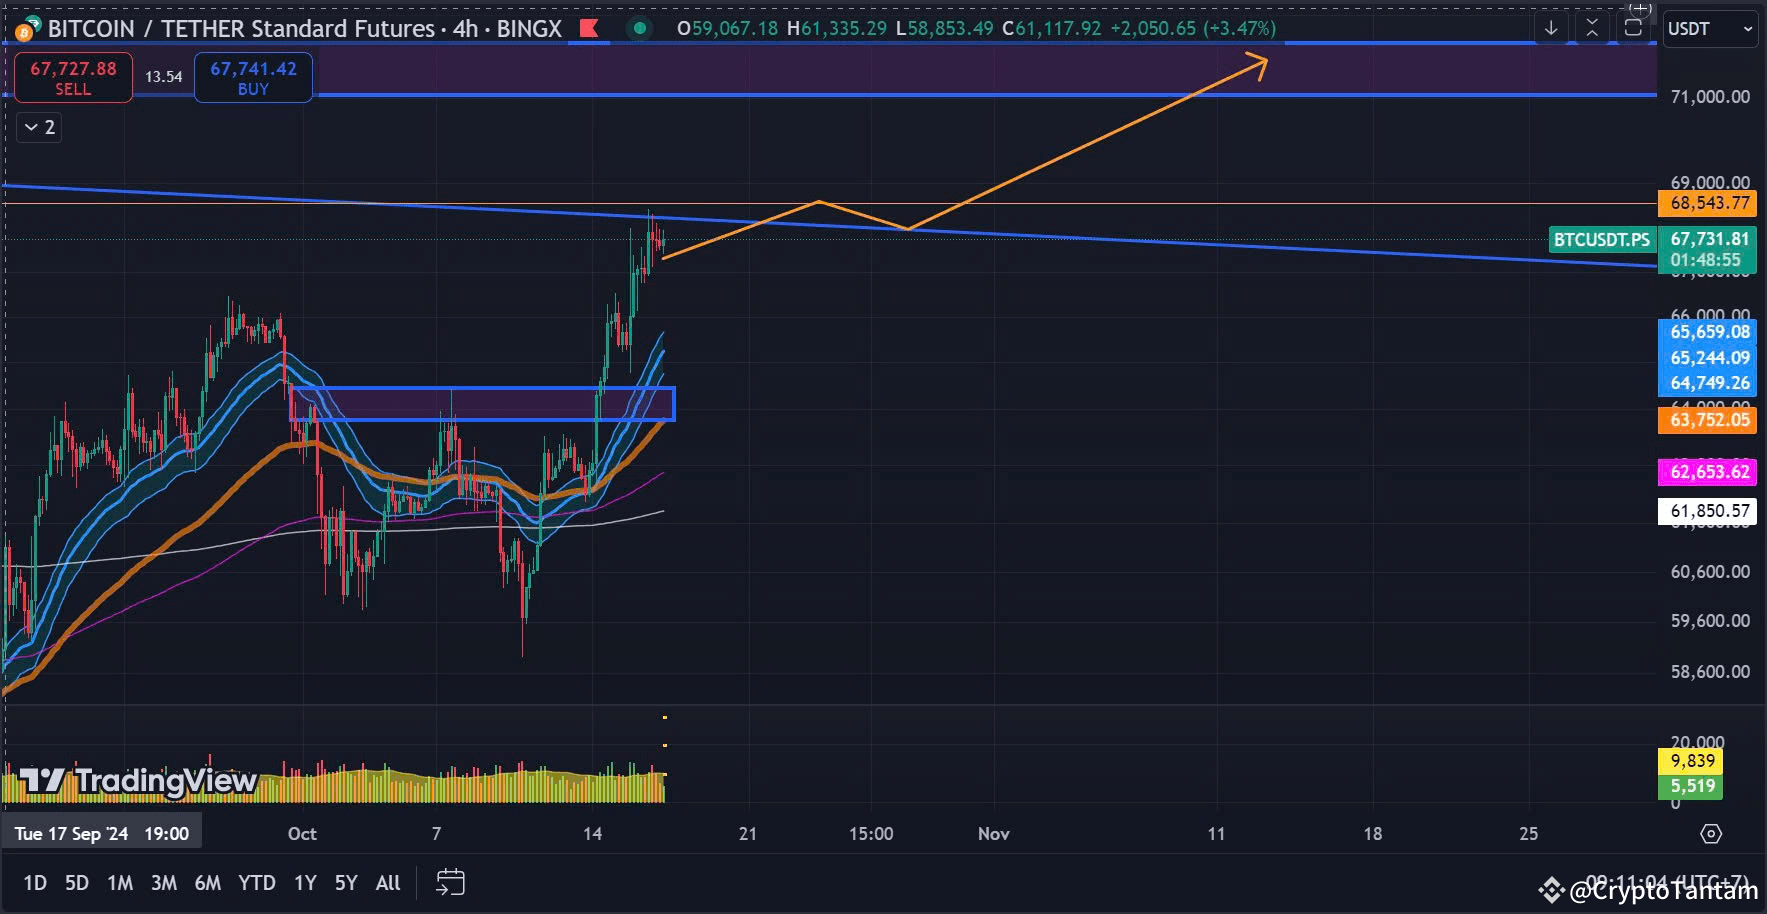Click the yellow 9,839 volume label
This screenshot has height=914, width=1767.
[x=1692, y=761]
